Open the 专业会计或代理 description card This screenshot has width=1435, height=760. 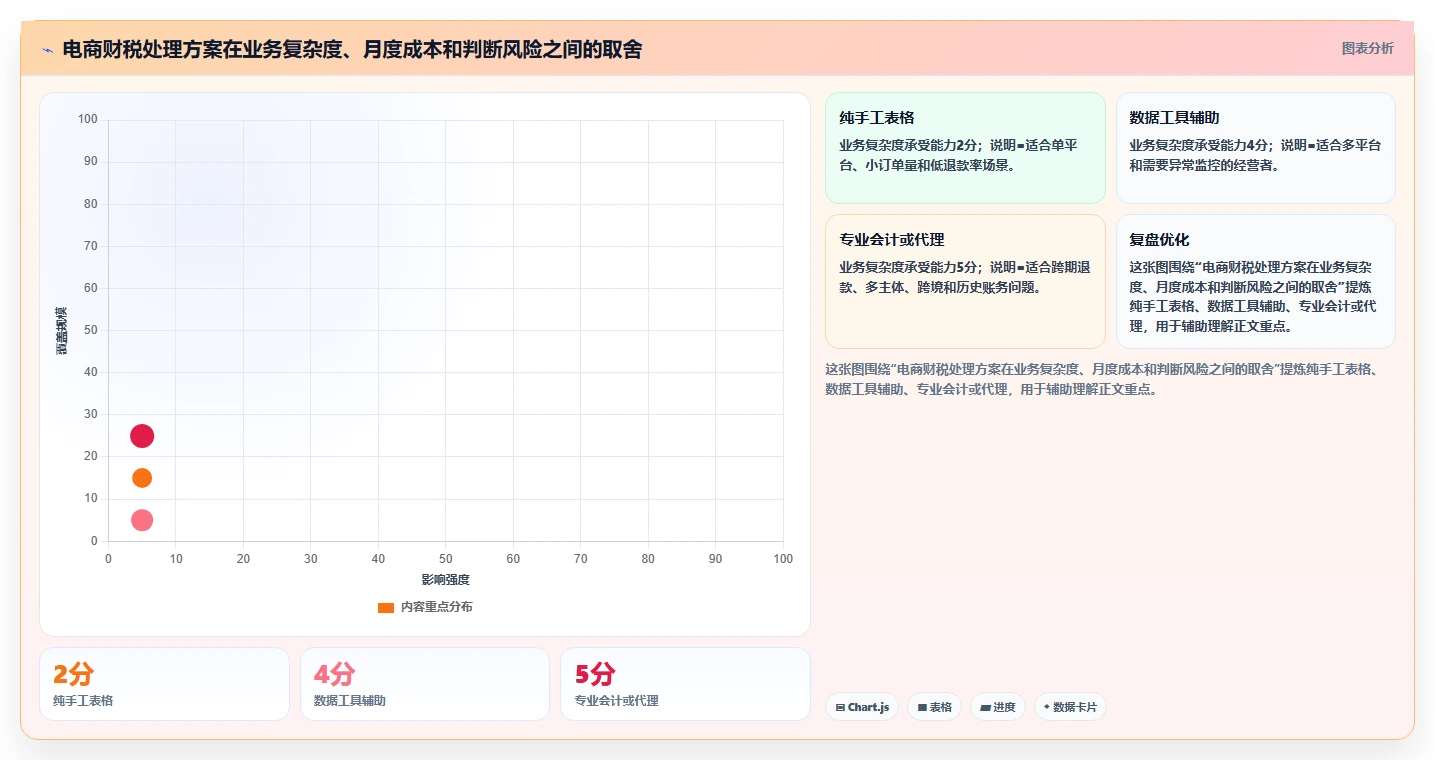[x=965, y=281]
